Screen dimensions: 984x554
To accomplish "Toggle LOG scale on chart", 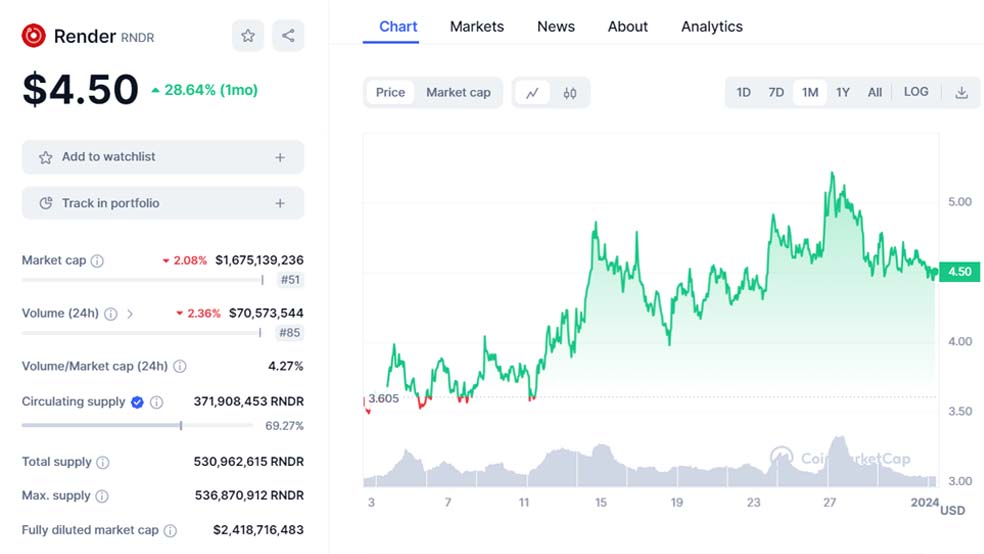I will 916,92.
